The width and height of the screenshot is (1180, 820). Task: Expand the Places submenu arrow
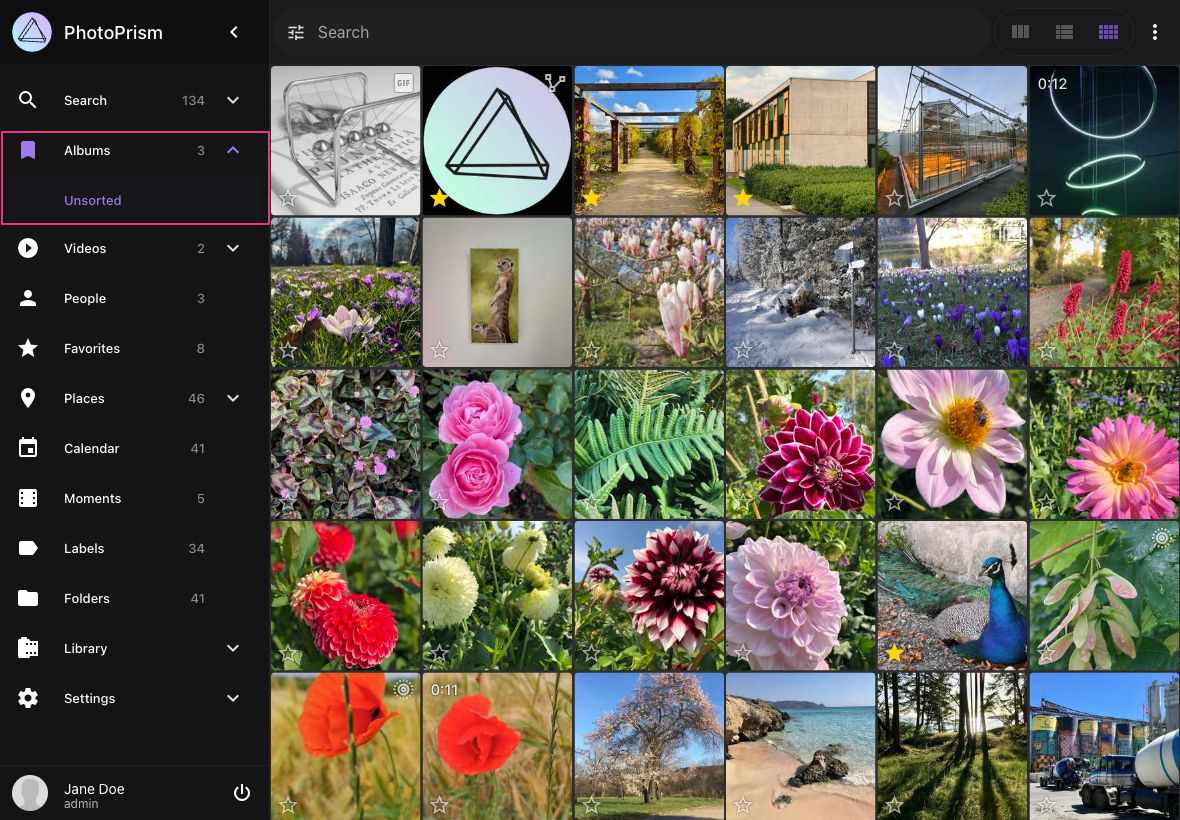point(233,398)
